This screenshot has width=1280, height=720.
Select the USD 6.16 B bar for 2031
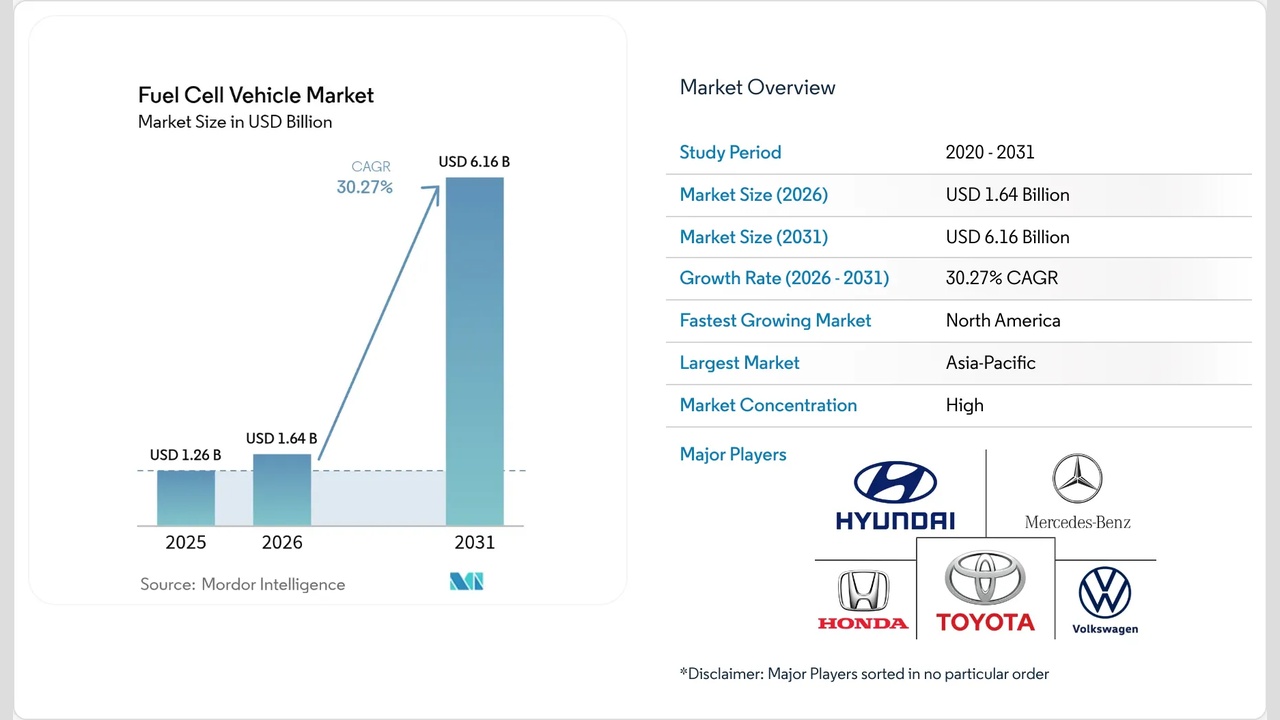pos(474,350)
